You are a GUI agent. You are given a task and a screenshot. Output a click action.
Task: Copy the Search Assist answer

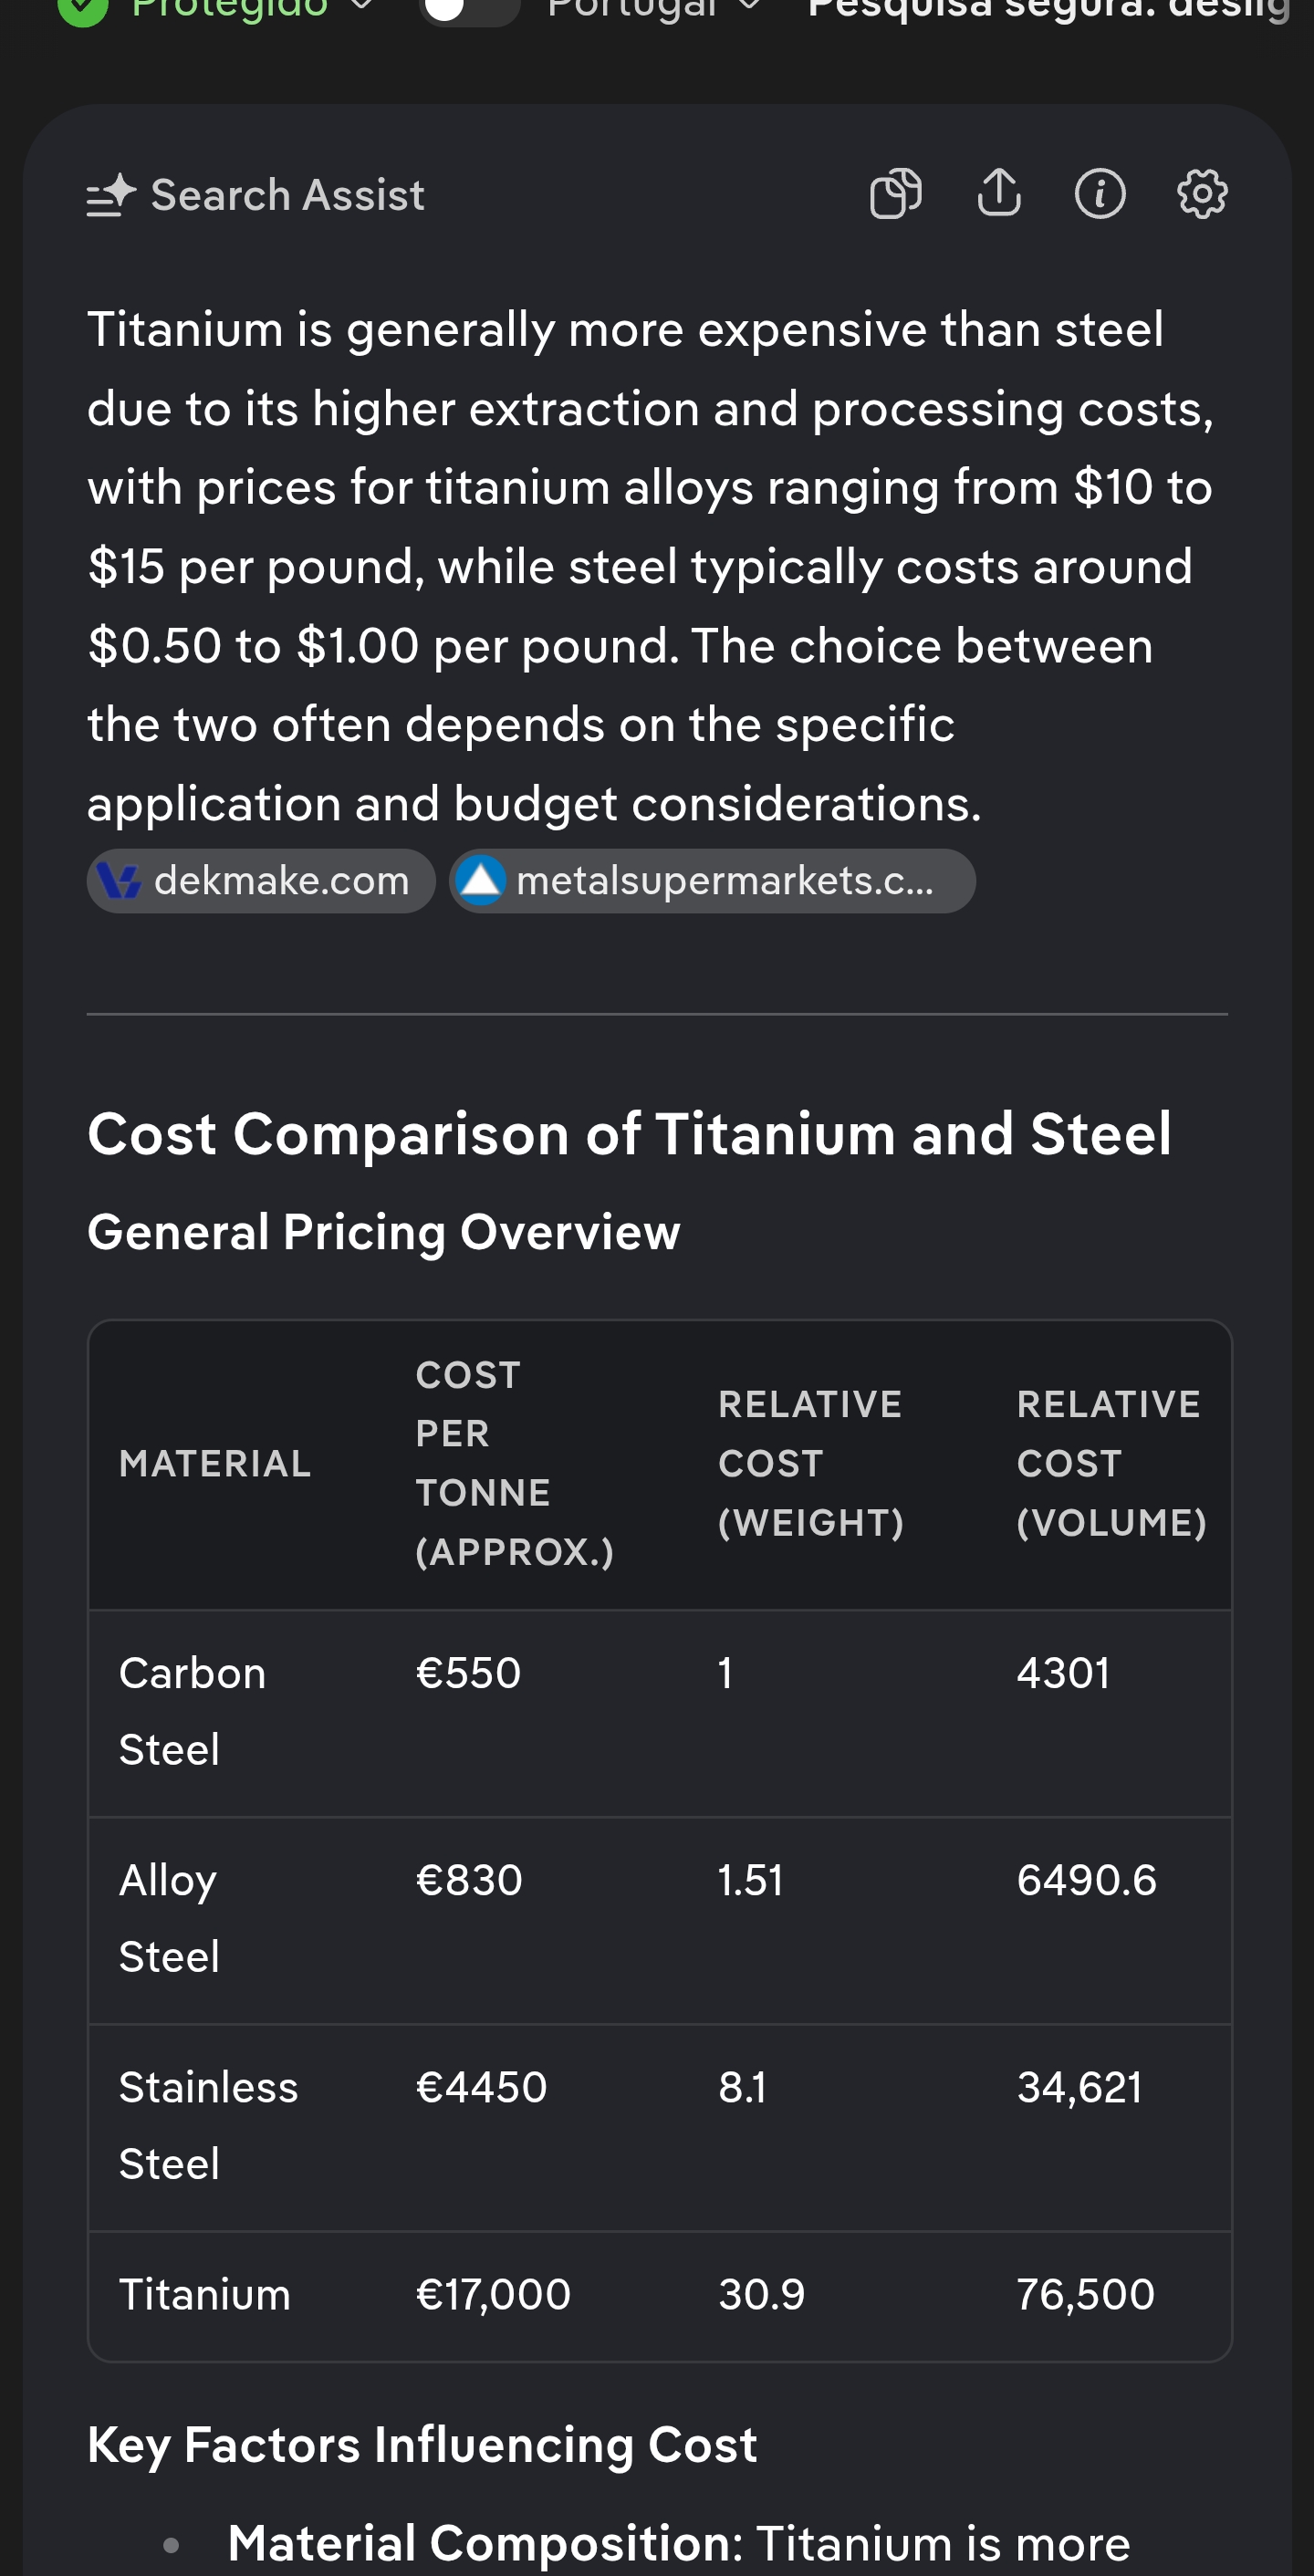coord(895,194)
